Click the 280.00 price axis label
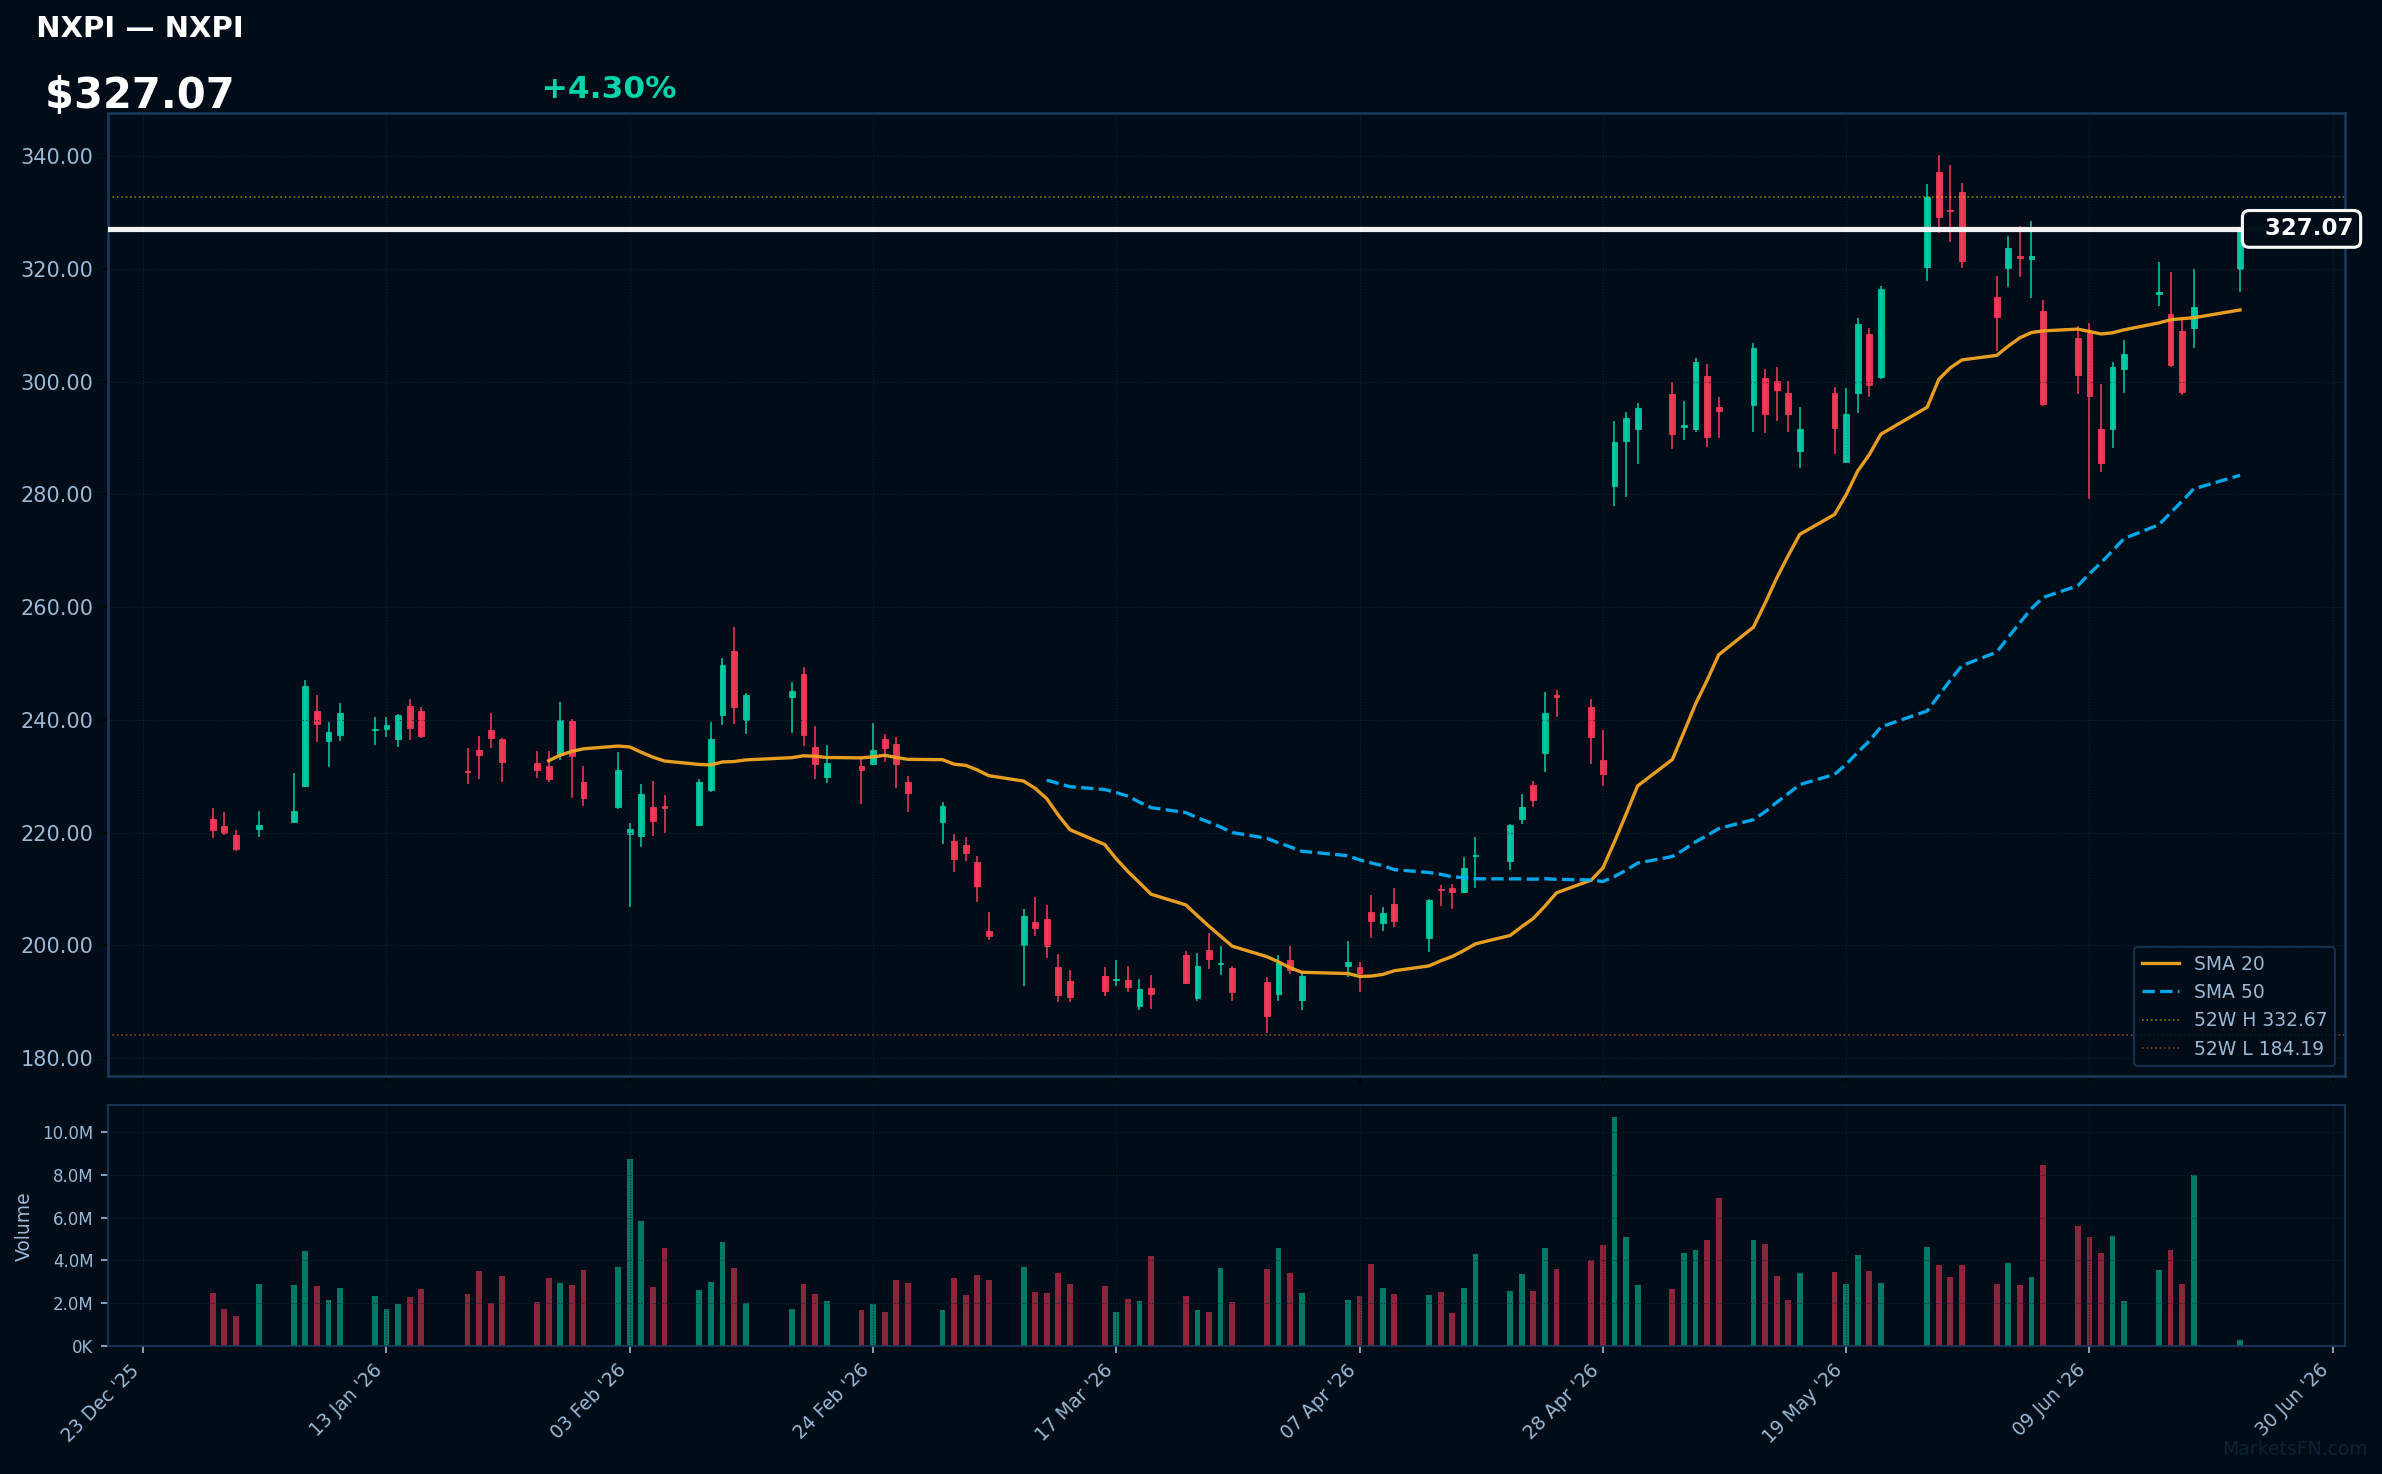 click(57, 494)
